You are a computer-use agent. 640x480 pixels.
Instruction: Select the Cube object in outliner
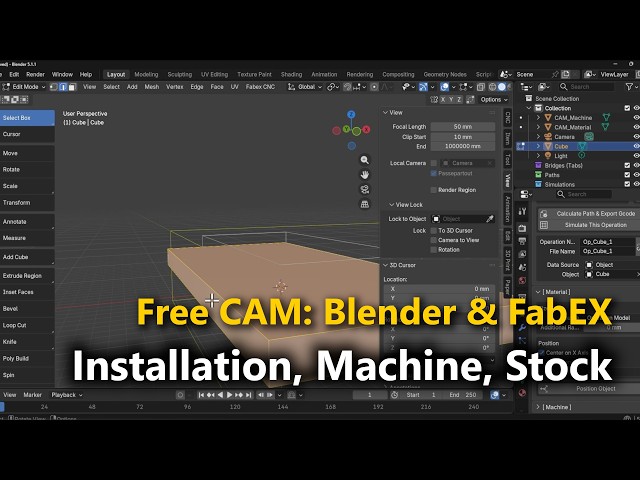tap(561, 146)
